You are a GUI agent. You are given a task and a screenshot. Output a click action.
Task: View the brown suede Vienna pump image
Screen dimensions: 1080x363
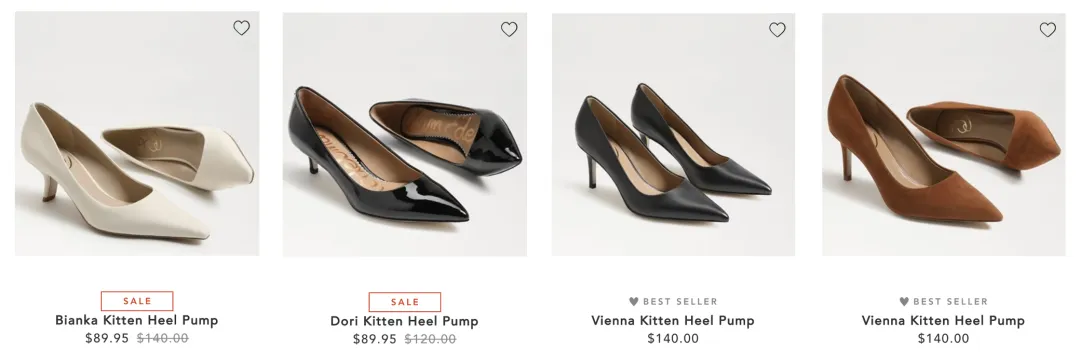tap(944, 134)
